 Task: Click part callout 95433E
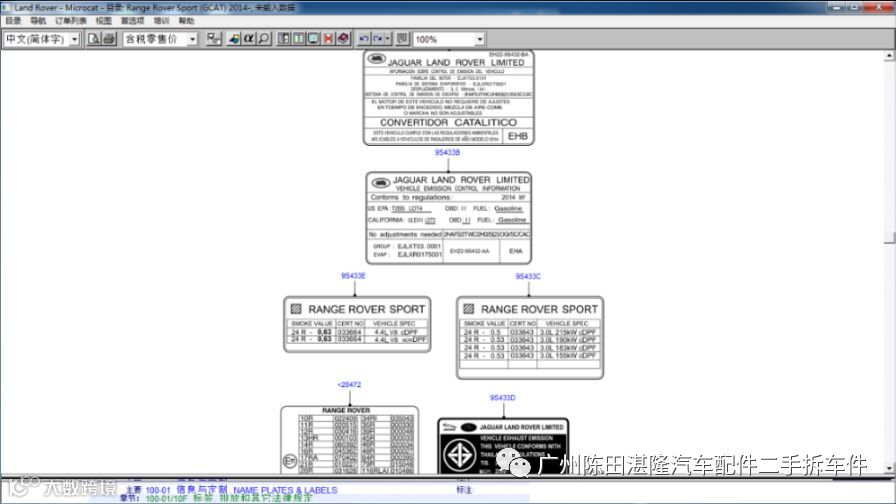point(353,276)
